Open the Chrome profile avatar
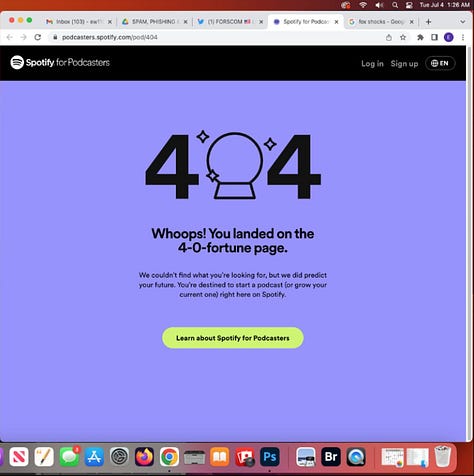Viewport: 474px width, 476px height. [449, 37]
